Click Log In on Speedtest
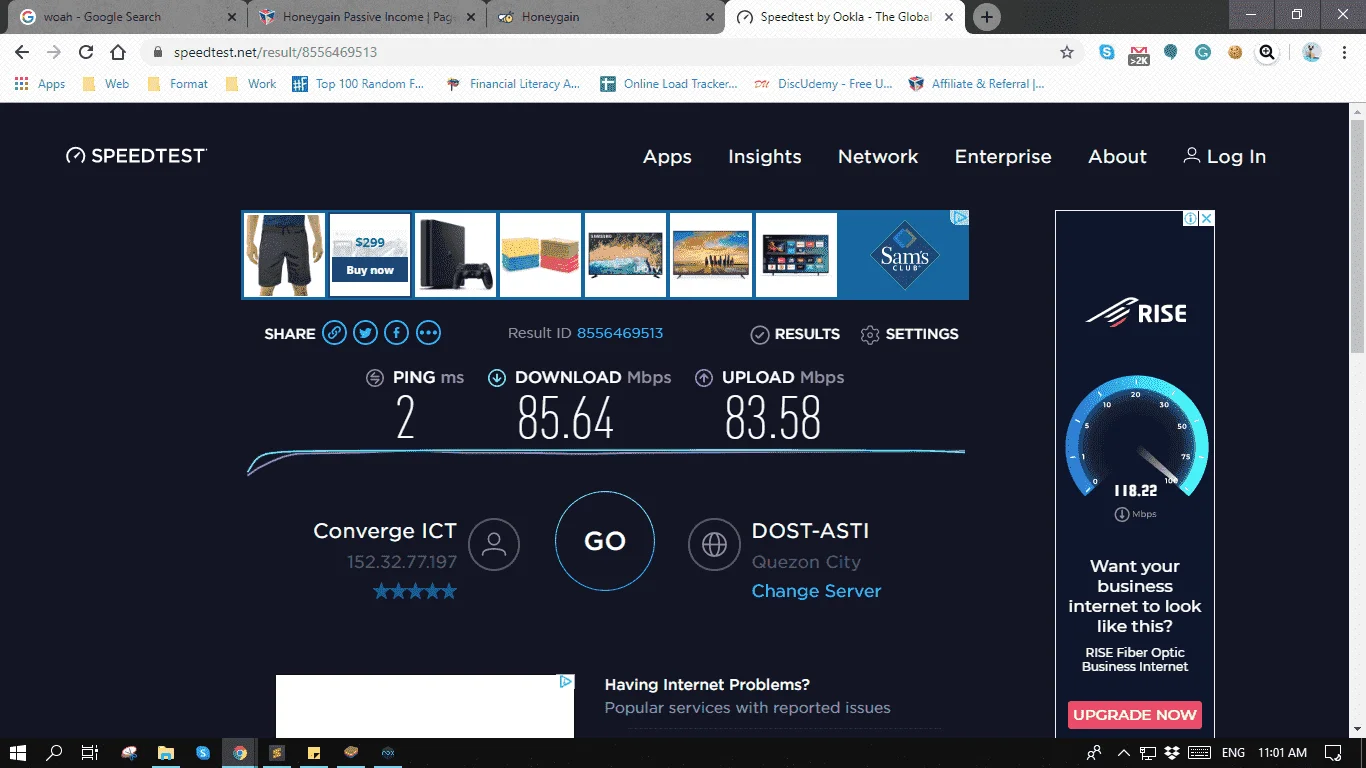1366x768 pixels. [x=1225, y=157]
